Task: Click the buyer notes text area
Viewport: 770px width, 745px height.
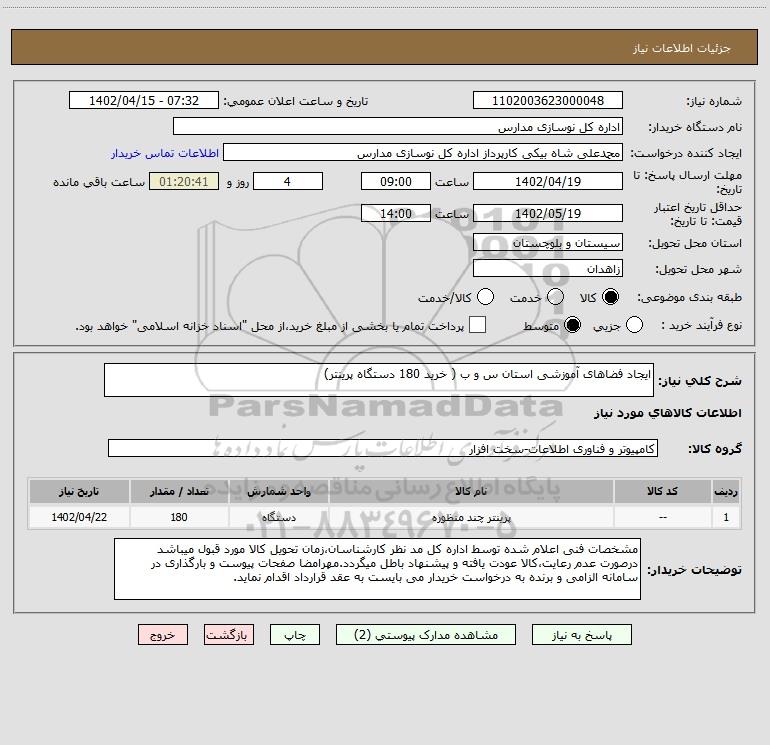Action: [377, 569]
